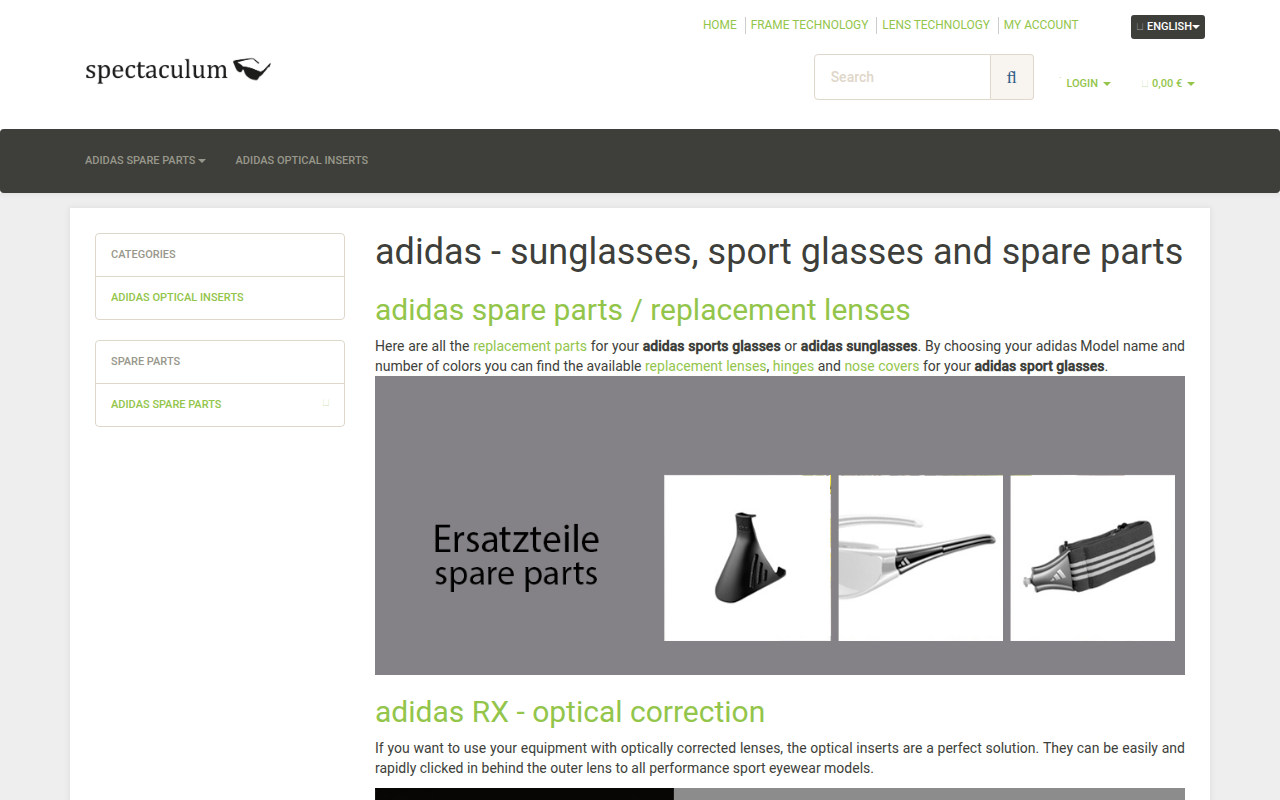
Task: Click the sunglasses temple thumbnail
Action: pos(920,558)
